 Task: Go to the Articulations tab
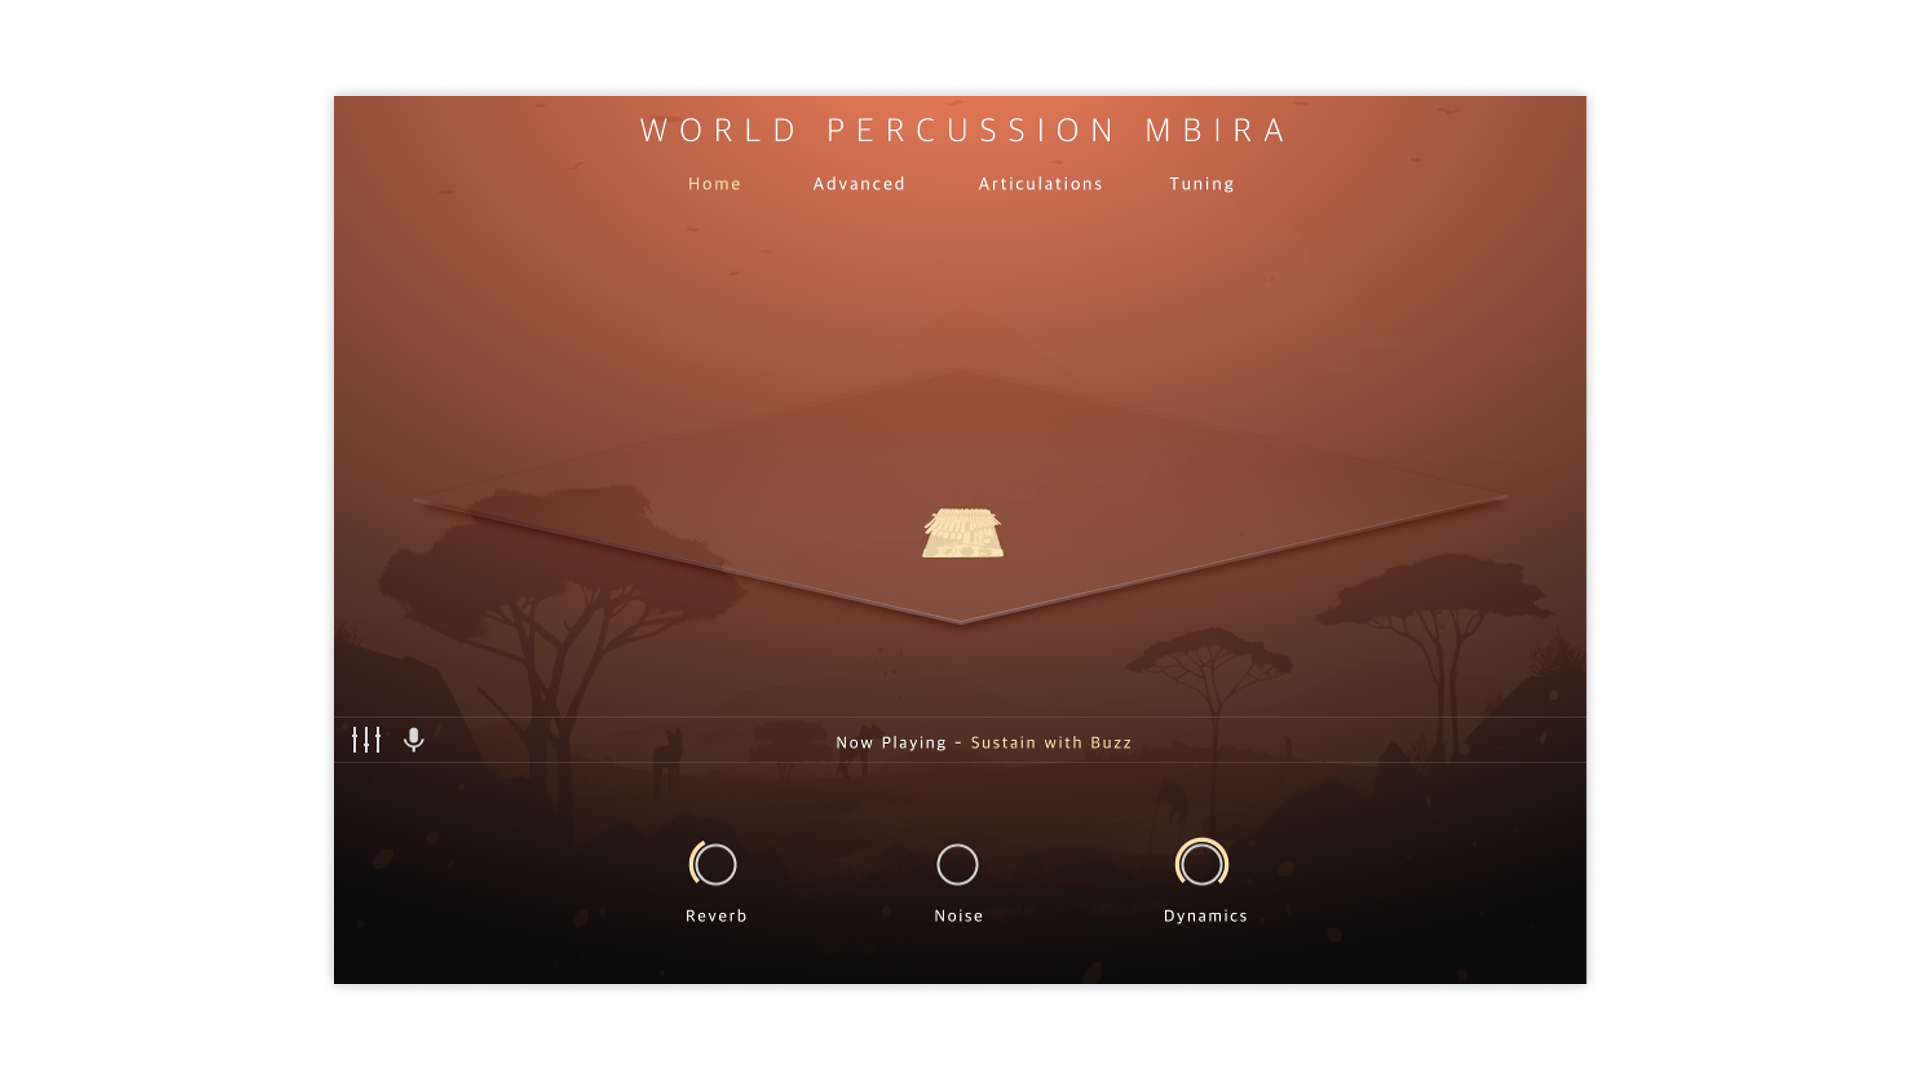(x=1040, y=184)
